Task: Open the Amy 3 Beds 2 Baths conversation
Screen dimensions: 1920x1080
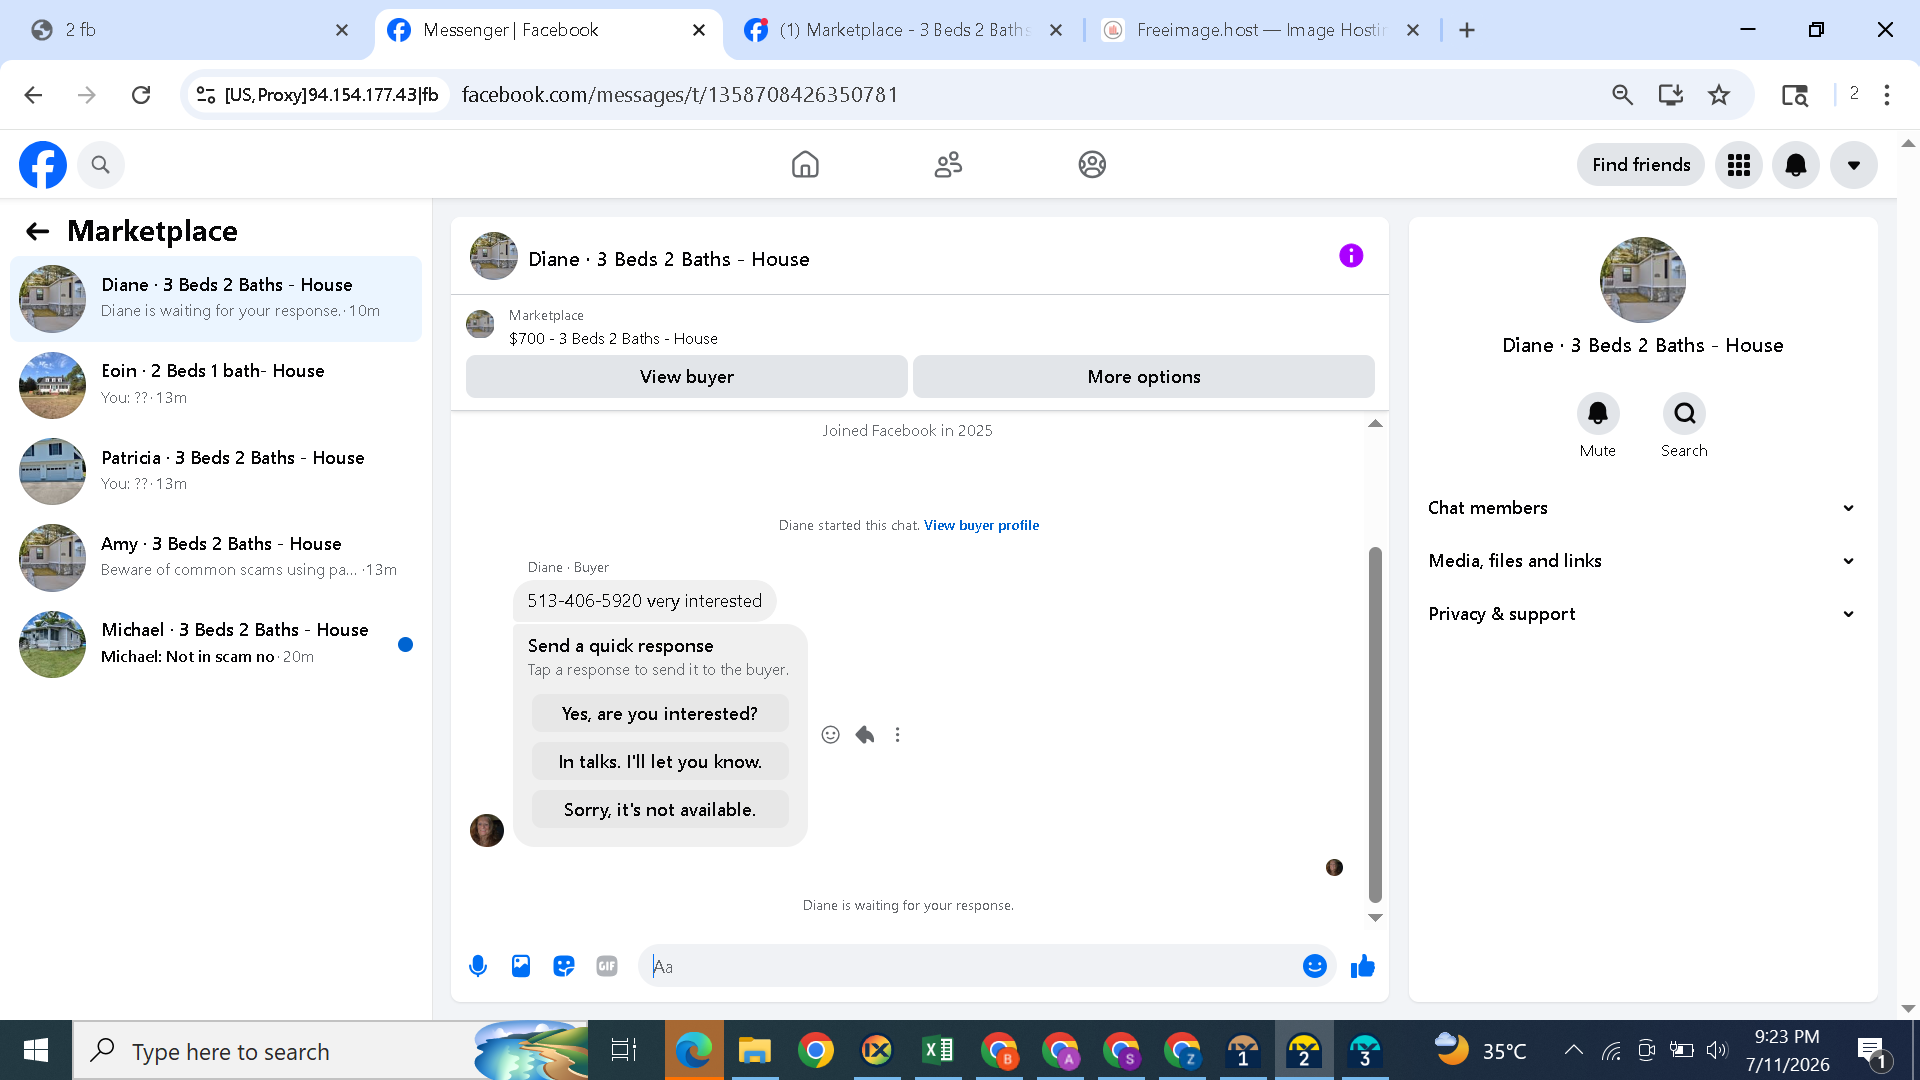Action: coord(216,557)
